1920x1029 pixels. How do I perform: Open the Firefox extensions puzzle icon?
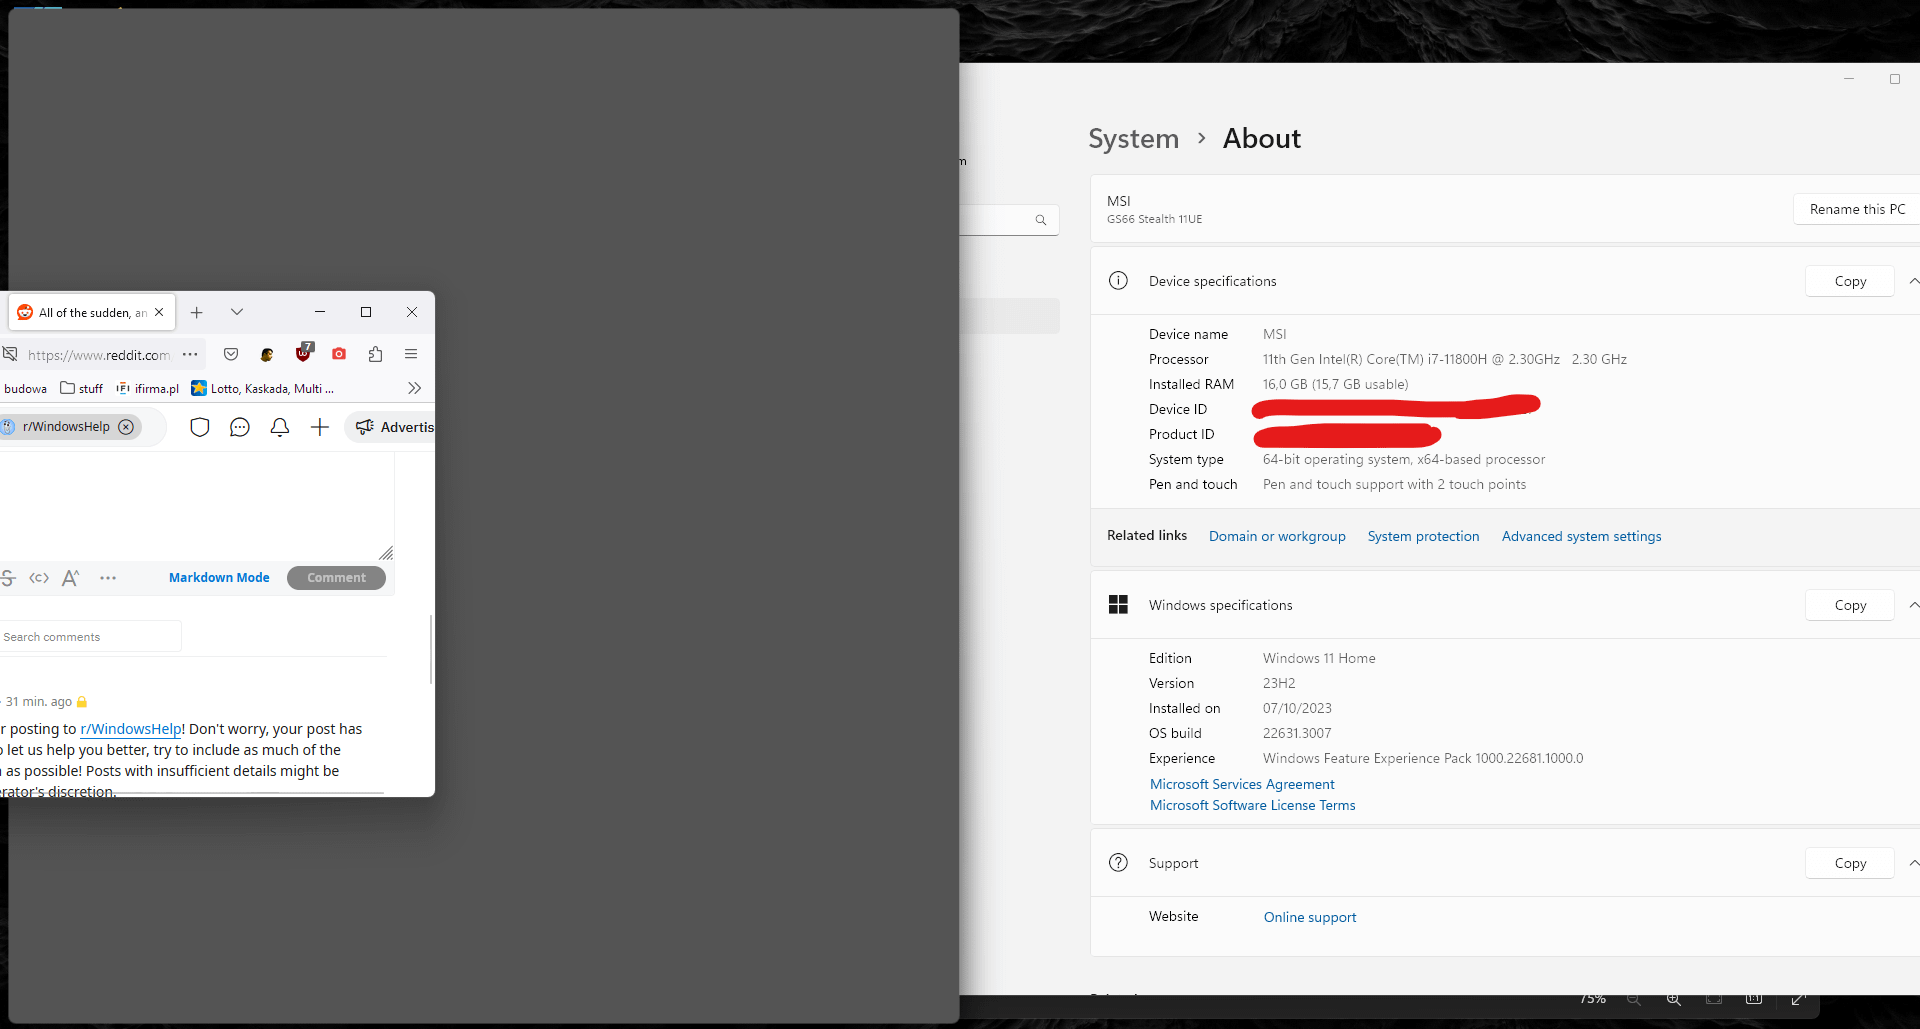[375, 354]
